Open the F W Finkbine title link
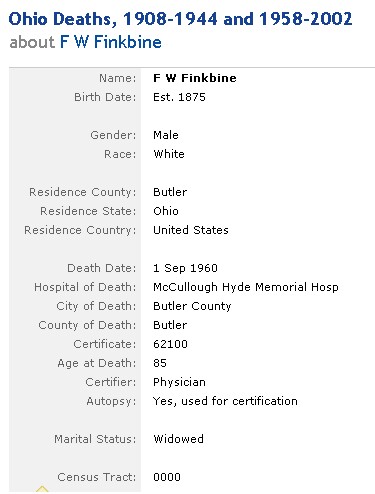Image resolution: width=375 pixels, height=494 pixels. click(x=111, y=42)
